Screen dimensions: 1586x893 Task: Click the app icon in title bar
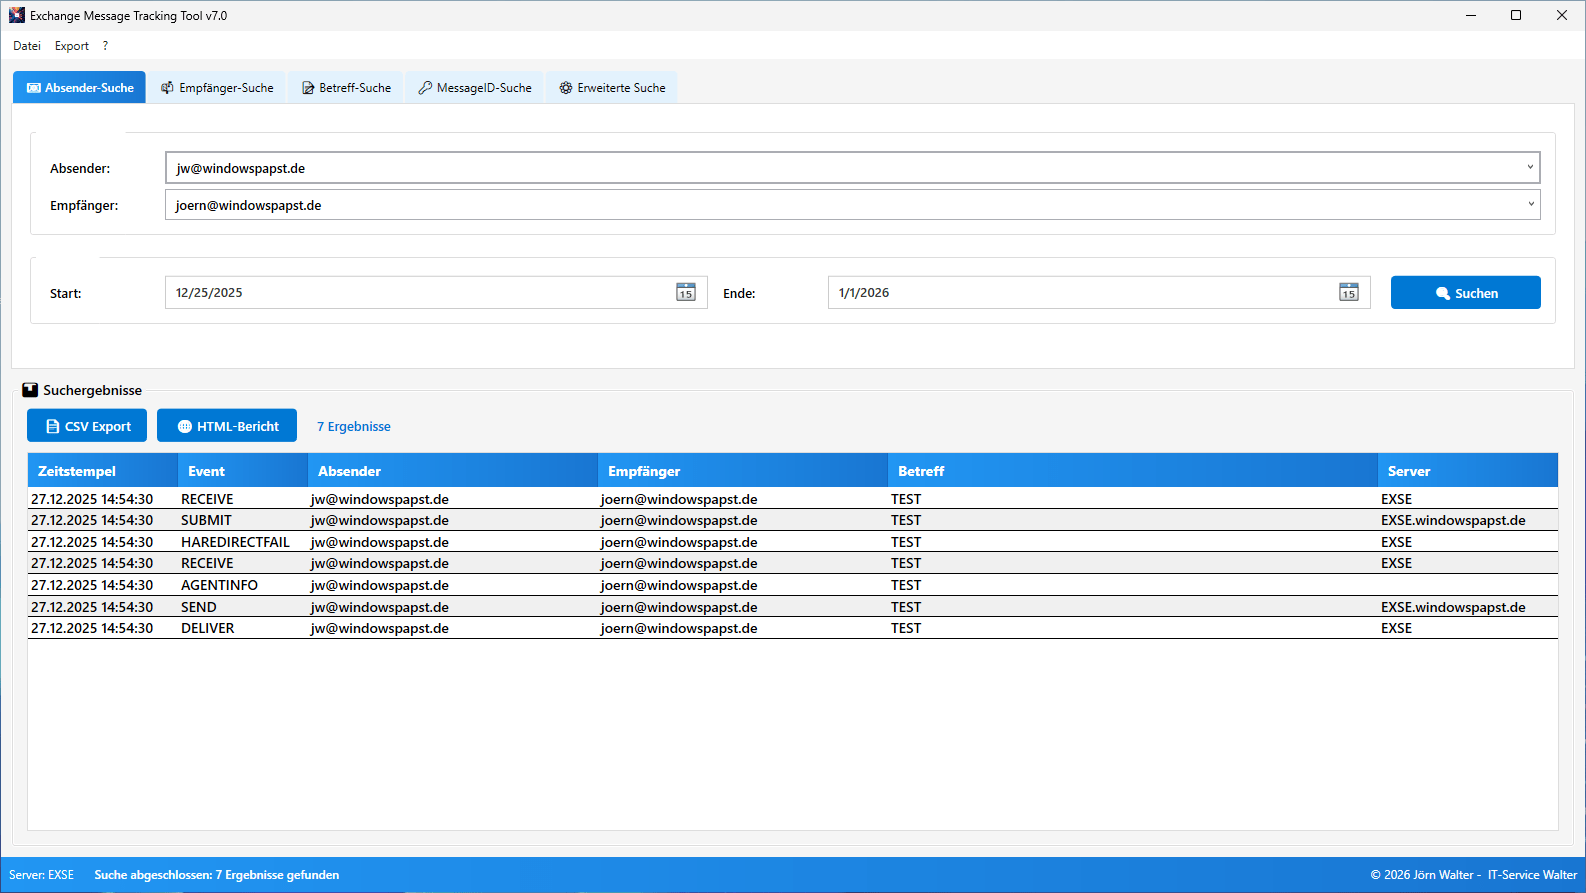click(16, 15)
